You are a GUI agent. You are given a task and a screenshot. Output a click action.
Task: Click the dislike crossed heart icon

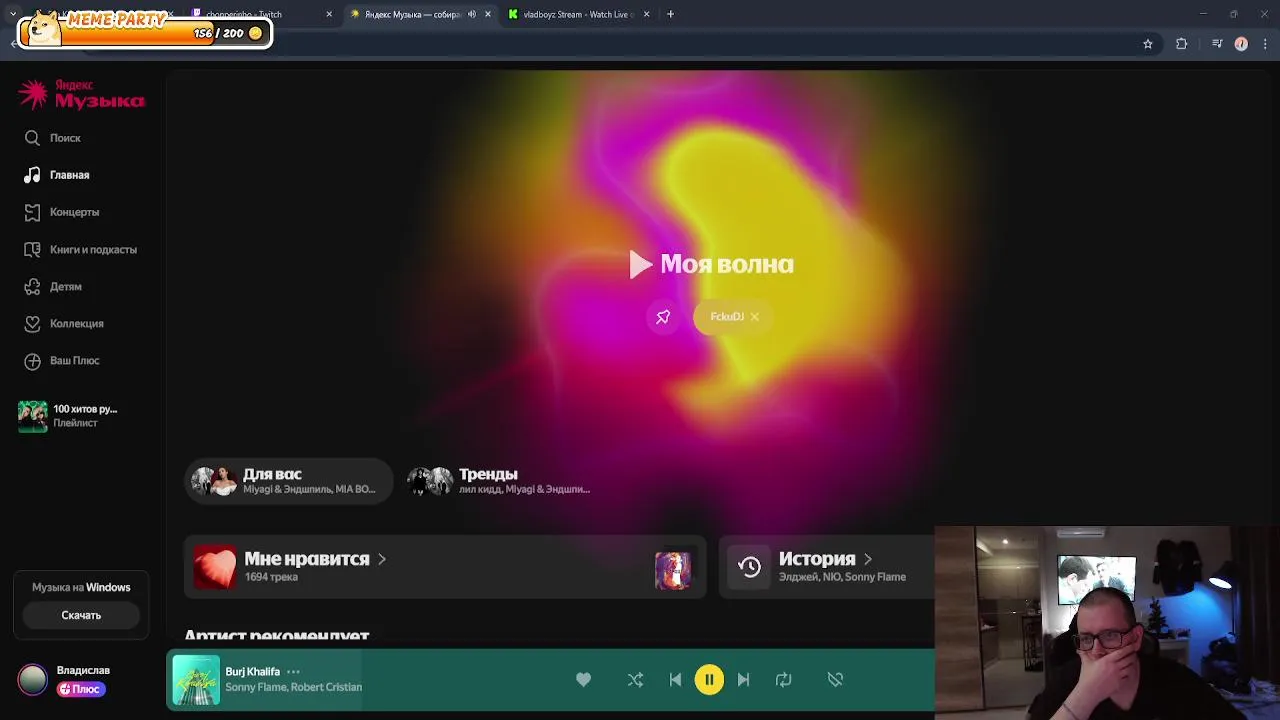click(x=836, y=680)
